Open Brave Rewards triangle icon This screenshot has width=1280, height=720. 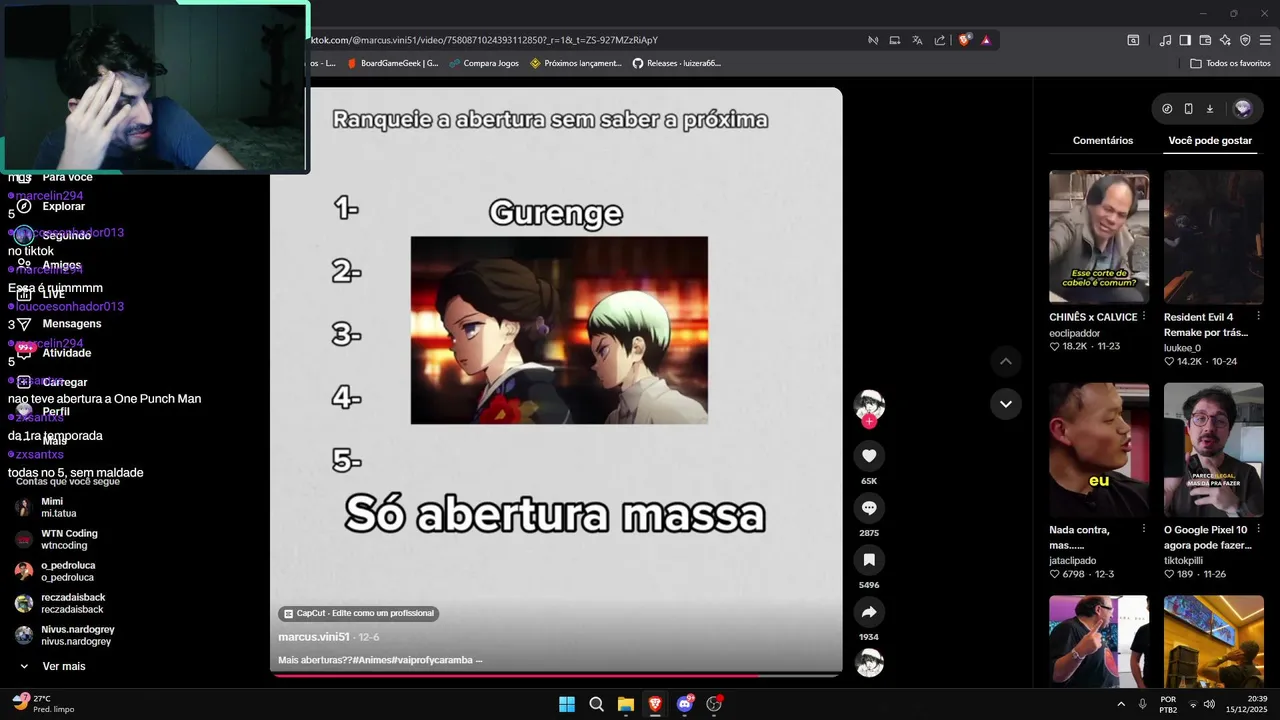(986, 40)
